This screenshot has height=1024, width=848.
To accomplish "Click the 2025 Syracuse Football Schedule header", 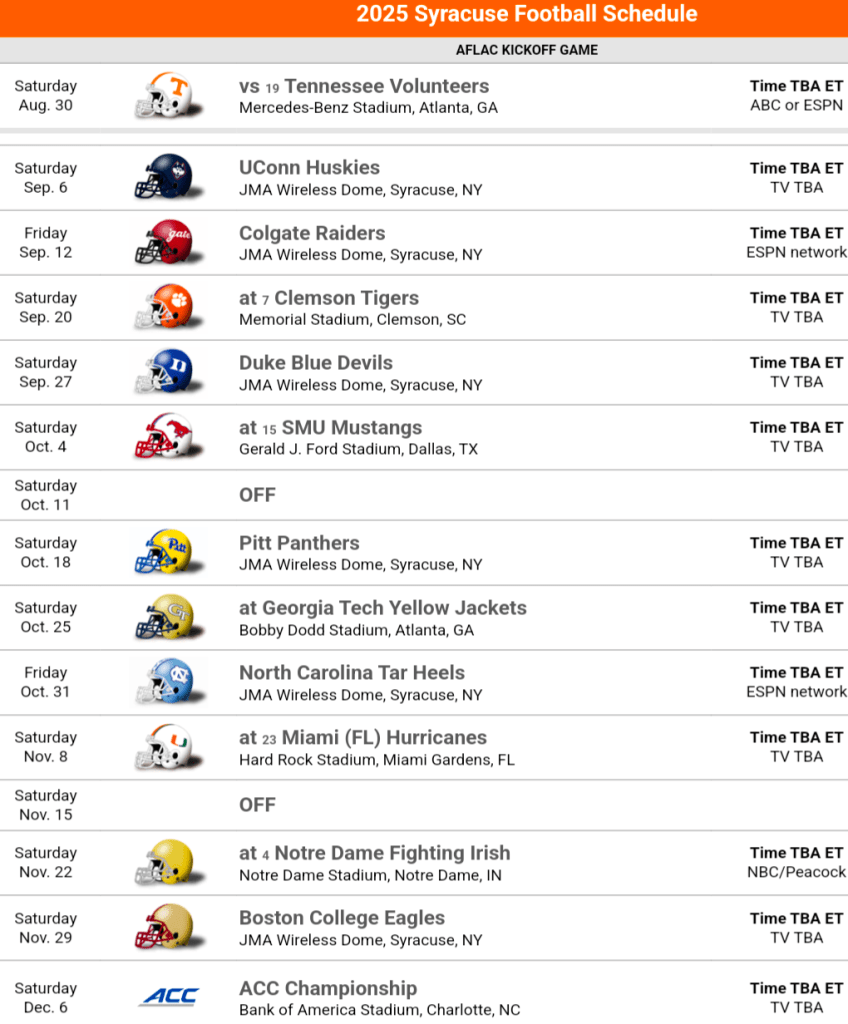I will pyautogui.click(x=527, y=14).
